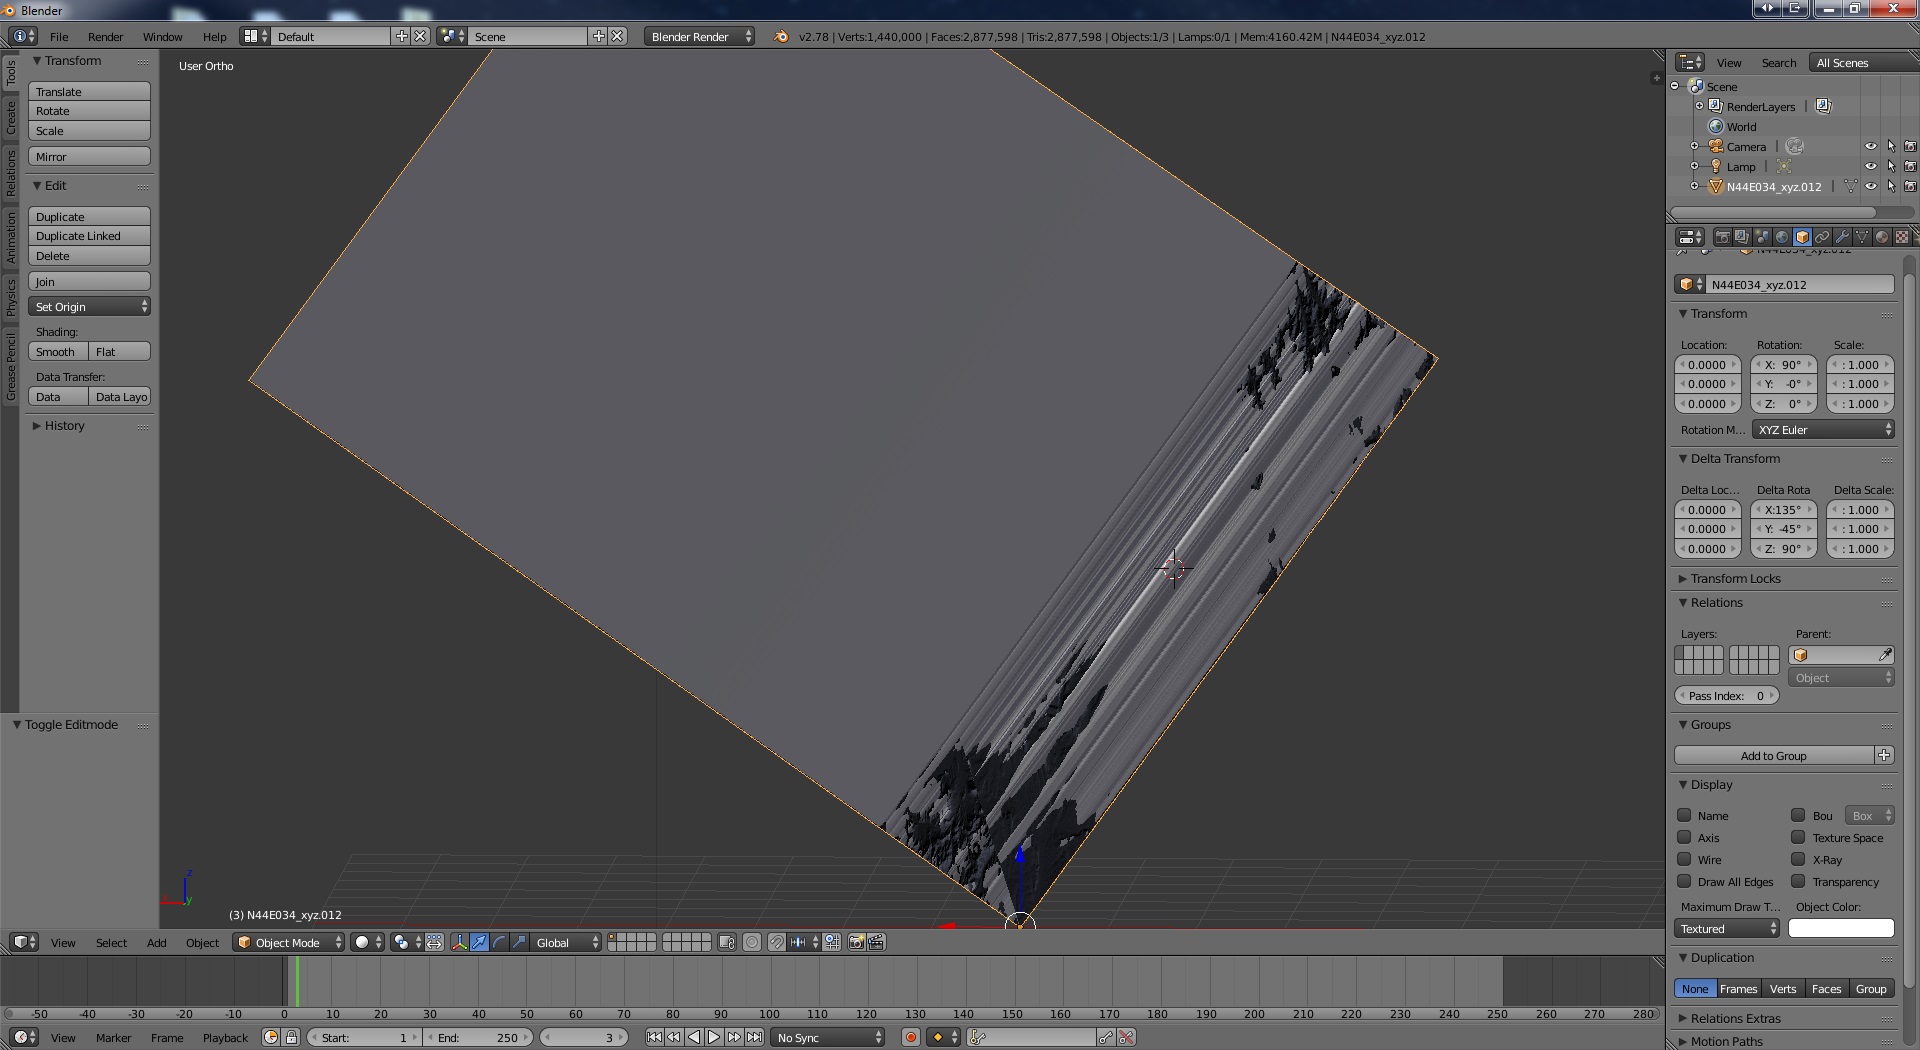This screenshot has height=1050, width=1920.
Task: Click the timeline record button
Action: (x=910, y=1038)
